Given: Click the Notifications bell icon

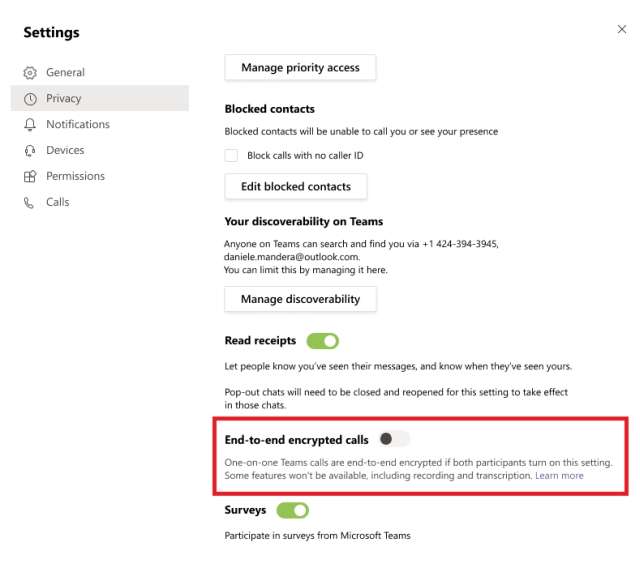Looking at the screenshot, I should click(x=29, y=125).
